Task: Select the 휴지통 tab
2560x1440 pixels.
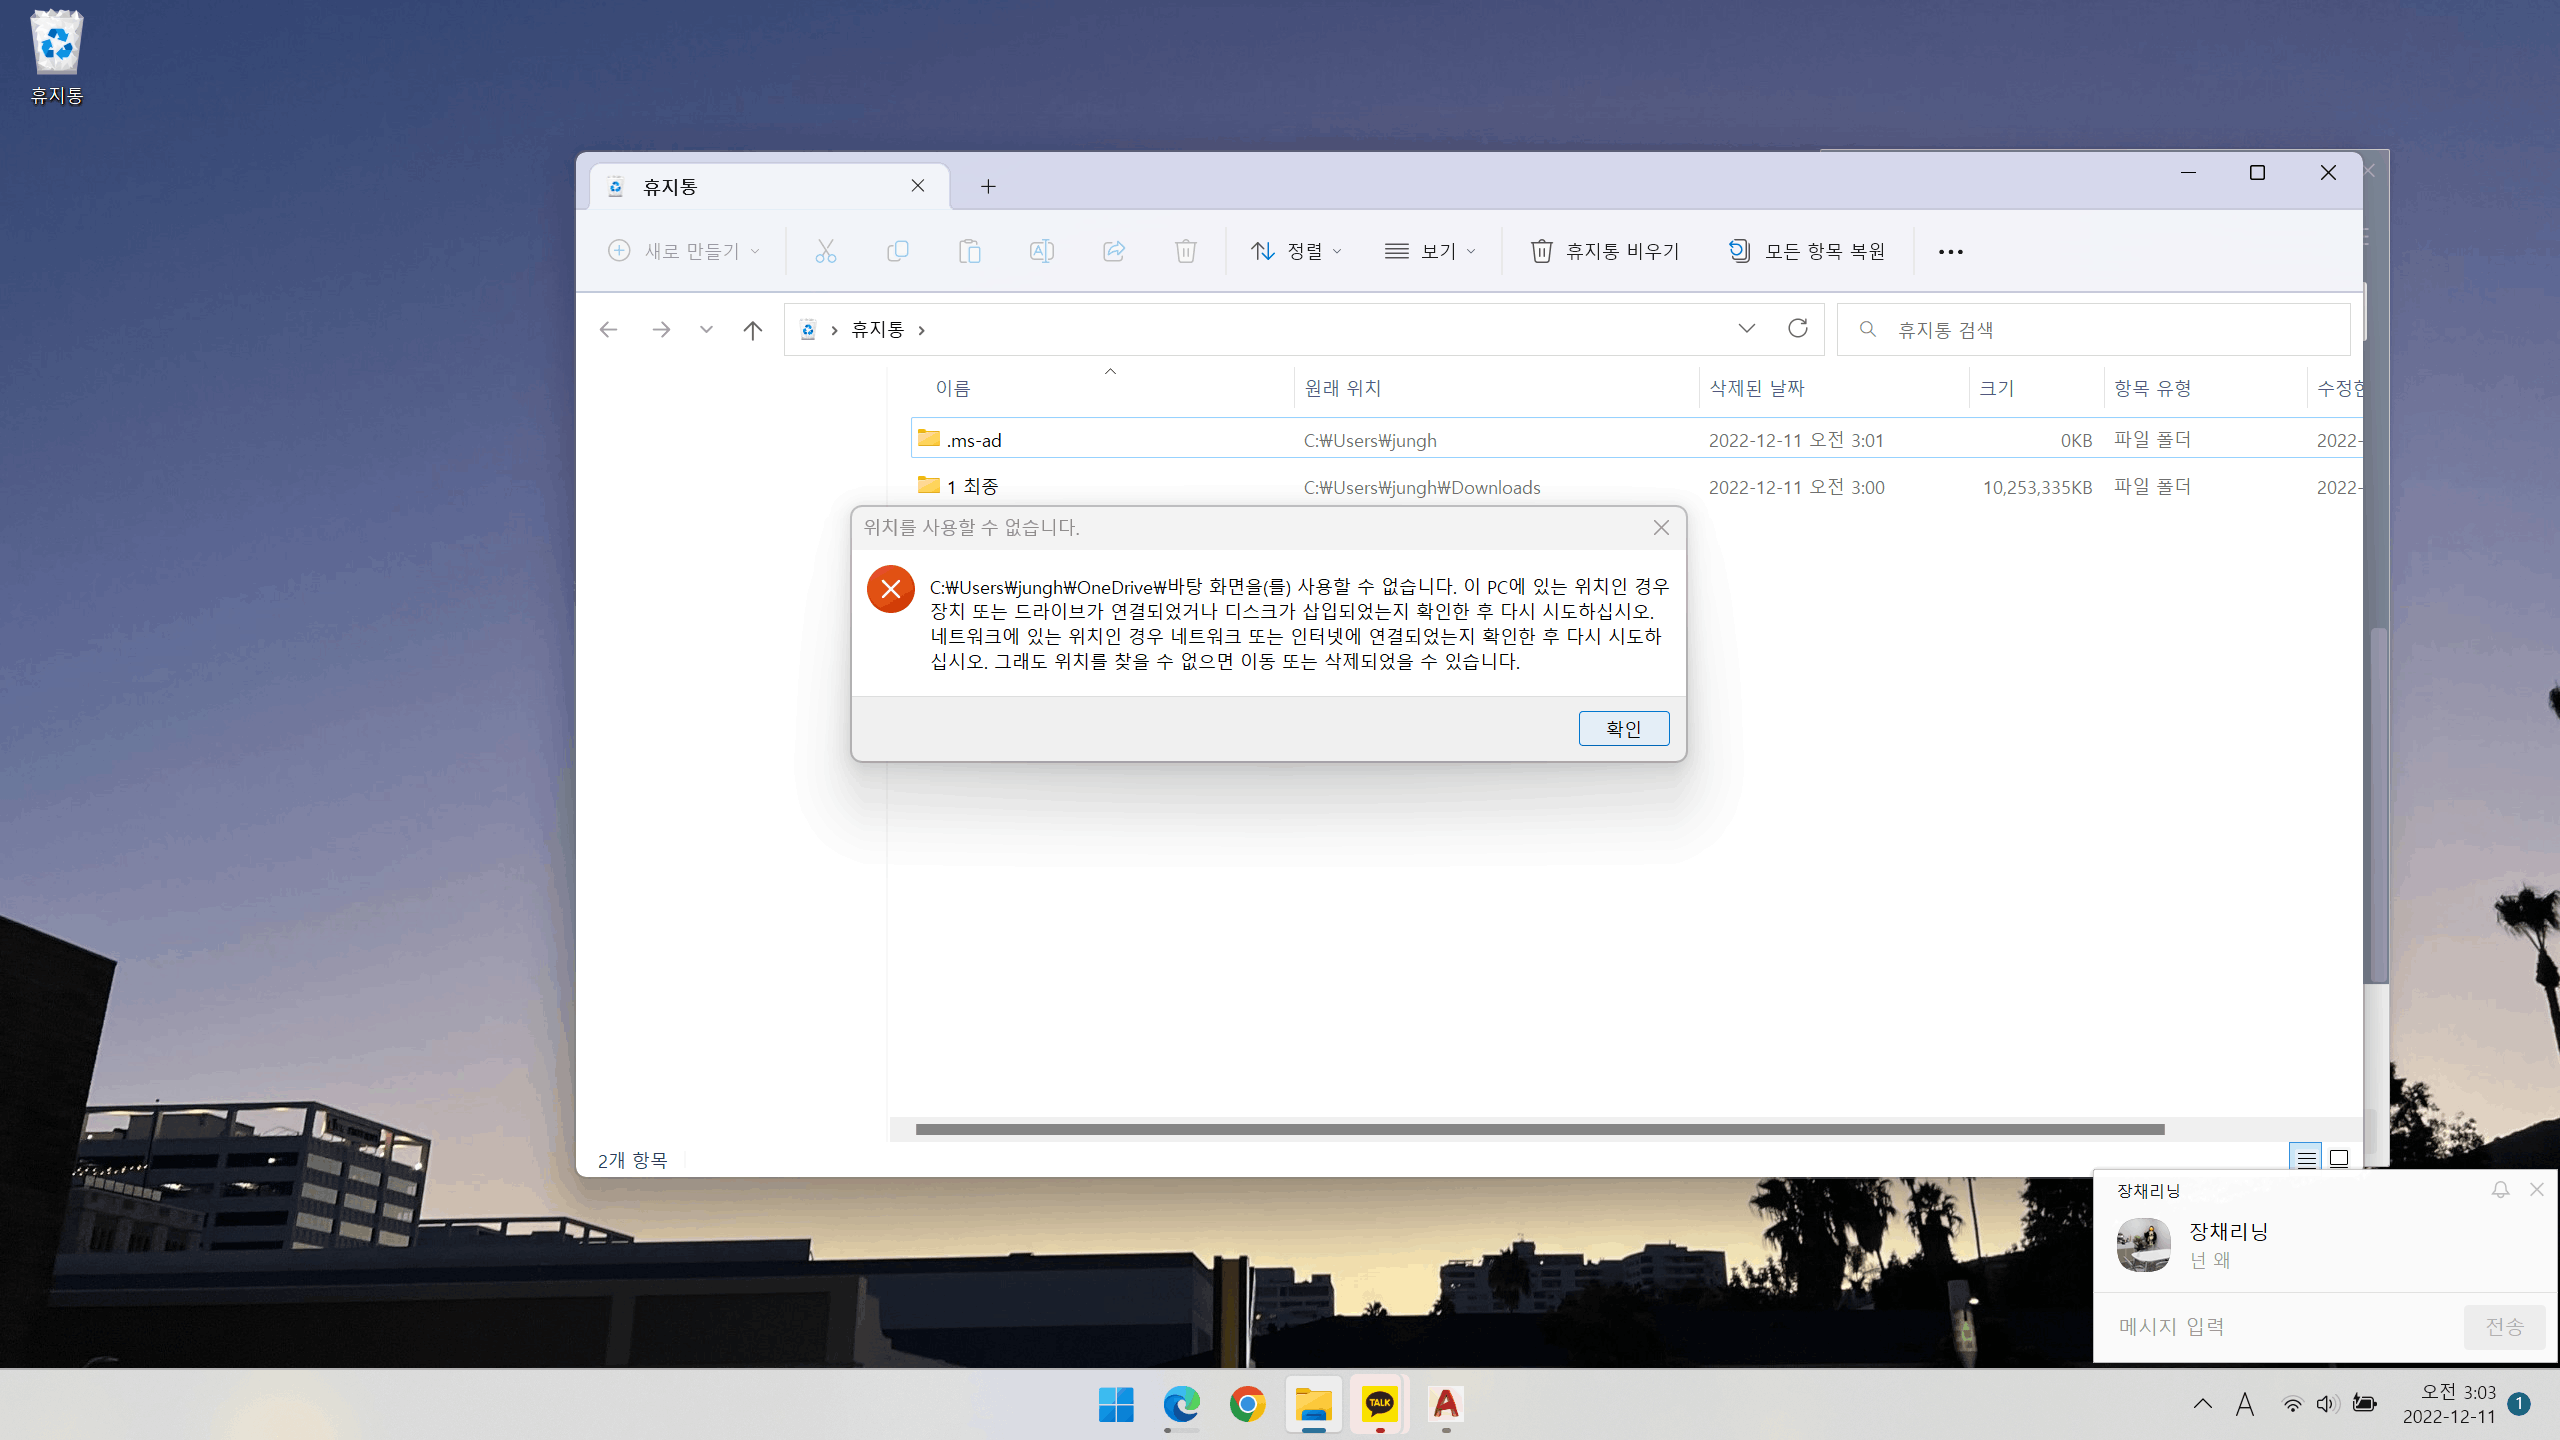Action: 768,187
